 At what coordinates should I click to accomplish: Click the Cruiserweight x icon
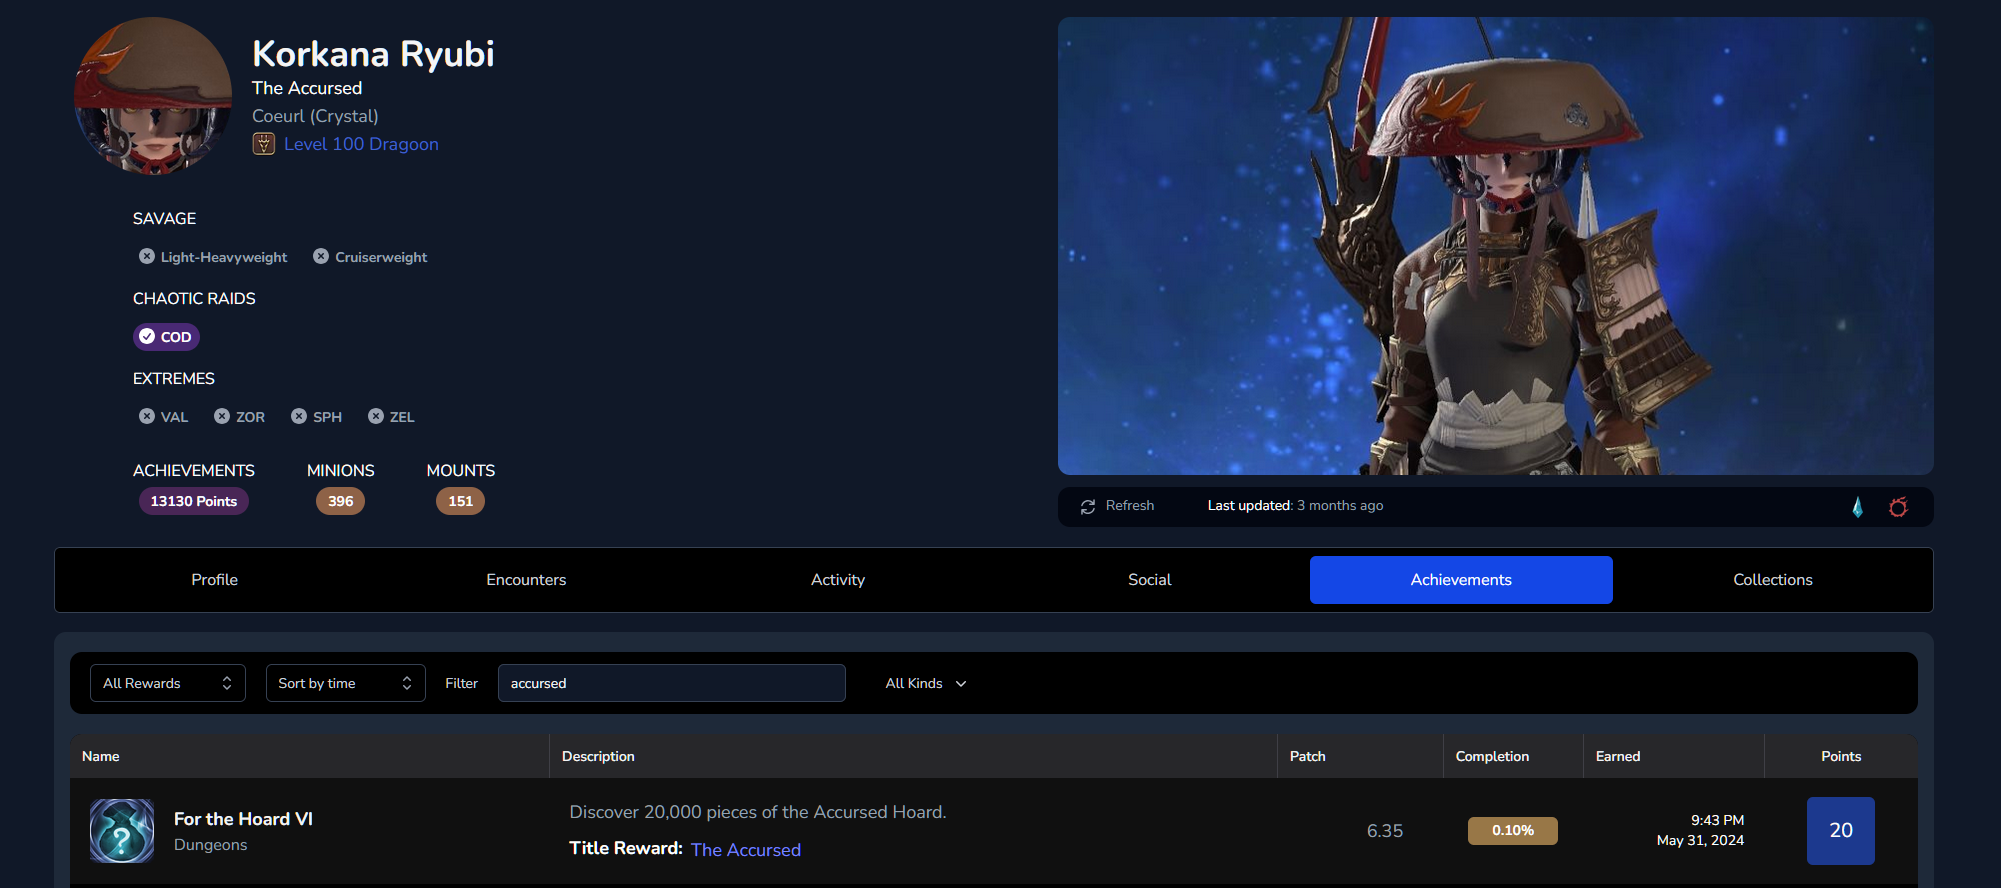(x=321, y=257)
